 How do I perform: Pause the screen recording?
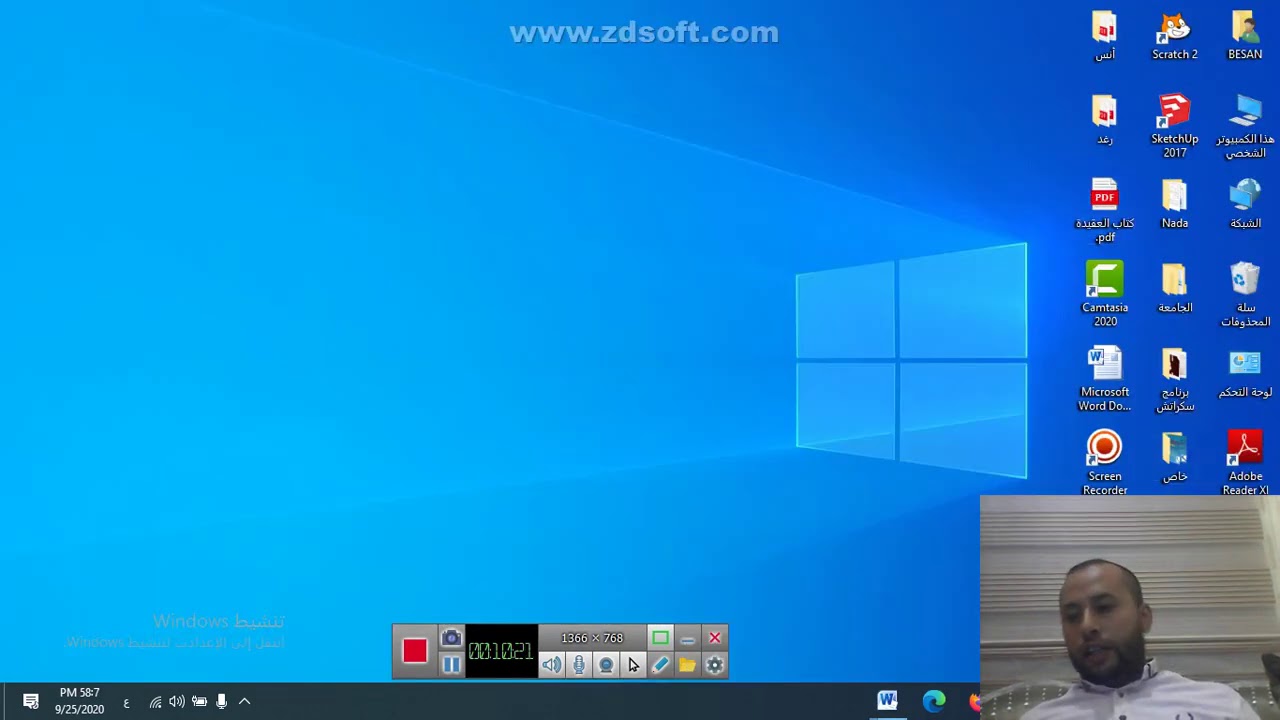coord(451,665)
